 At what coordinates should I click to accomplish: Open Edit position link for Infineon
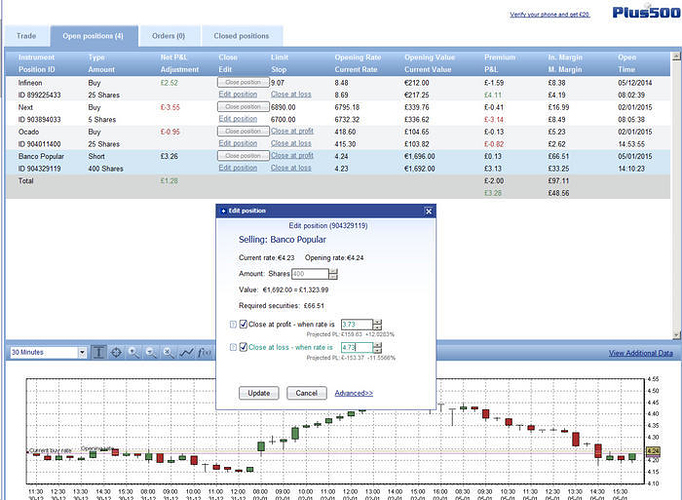point(238,94)
